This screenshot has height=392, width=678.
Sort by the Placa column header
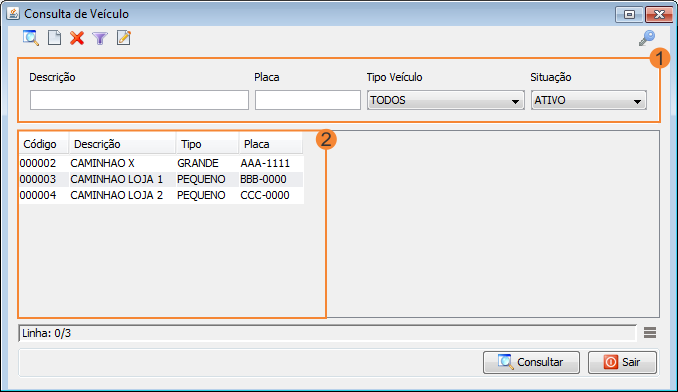tap(271, 144)
